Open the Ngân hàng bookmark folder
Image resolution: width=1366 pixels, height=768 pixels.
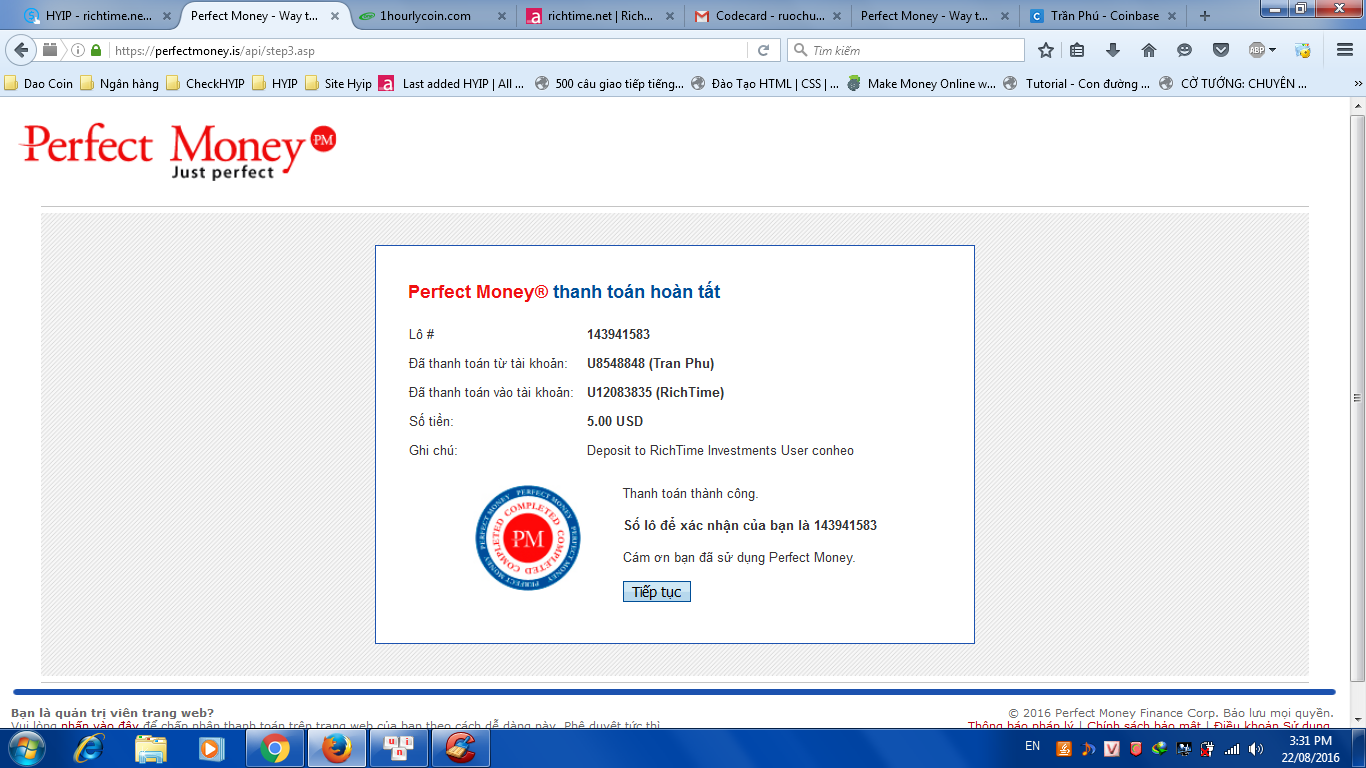(120, 84)
